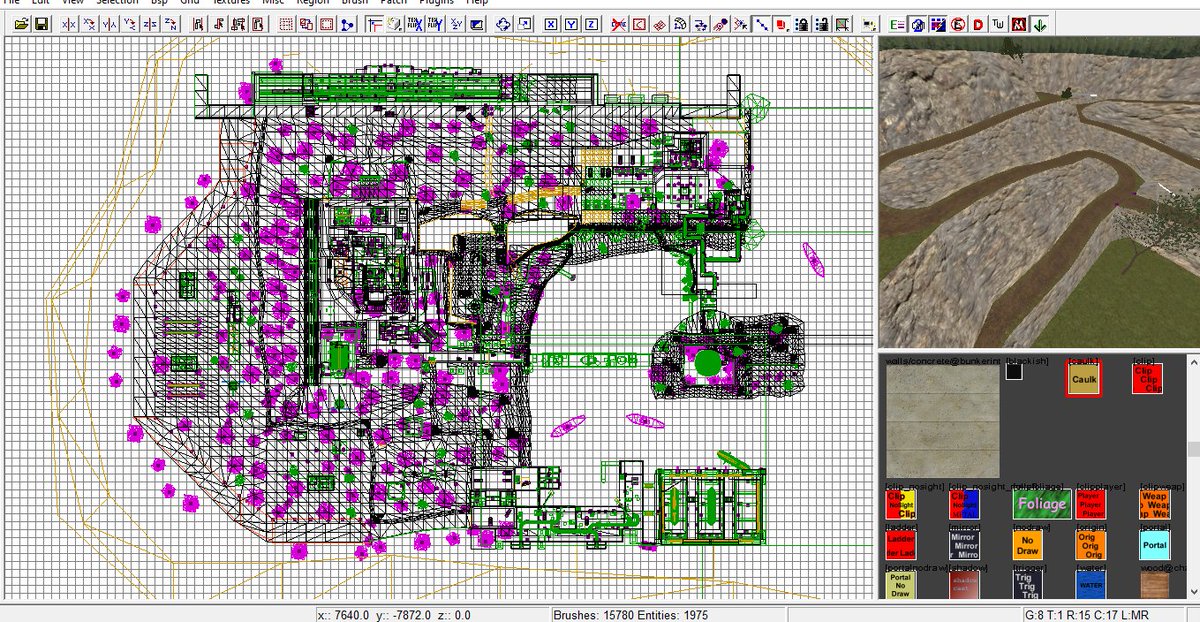1200x622 pixels.
Task: Click the red D toolbar icon
Action: tap(978, 24)
